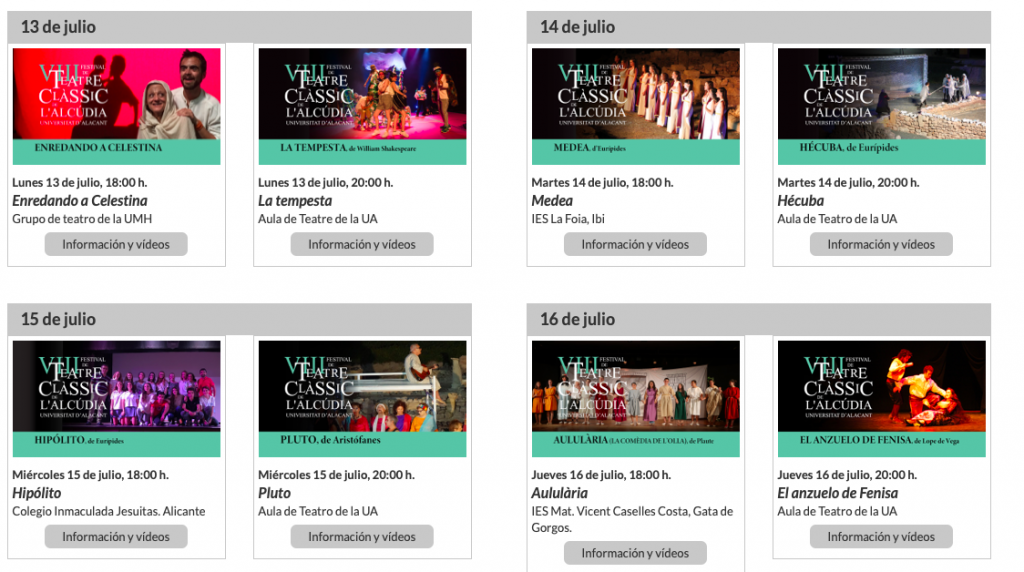Select the Aululària title below the poster
This screenshot has height=572, width=1024.
coord(560,493)
